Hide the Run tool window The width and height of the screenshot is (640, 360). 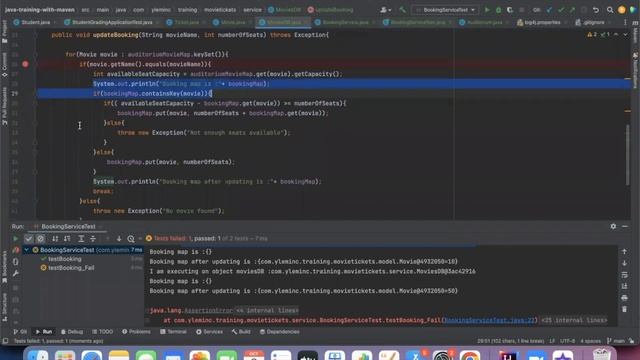pos(625,226)
